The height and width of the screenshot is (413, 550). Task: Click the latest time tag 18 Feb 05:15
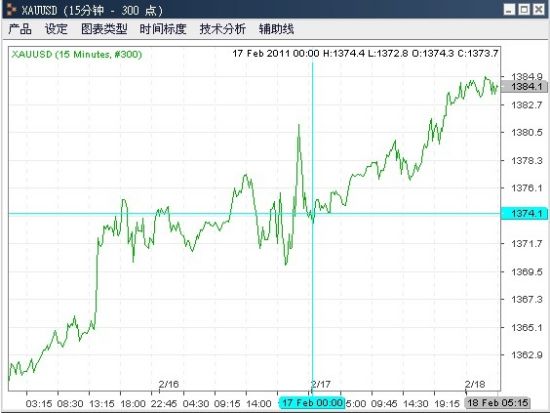(497, 402)
